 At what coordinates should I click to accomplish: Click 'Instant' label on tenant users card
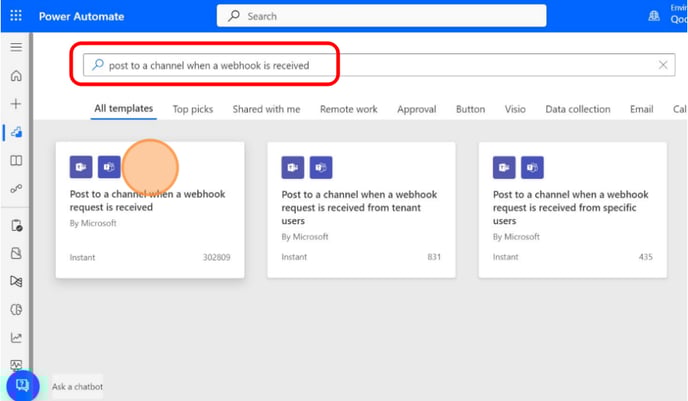pos(294,257)
